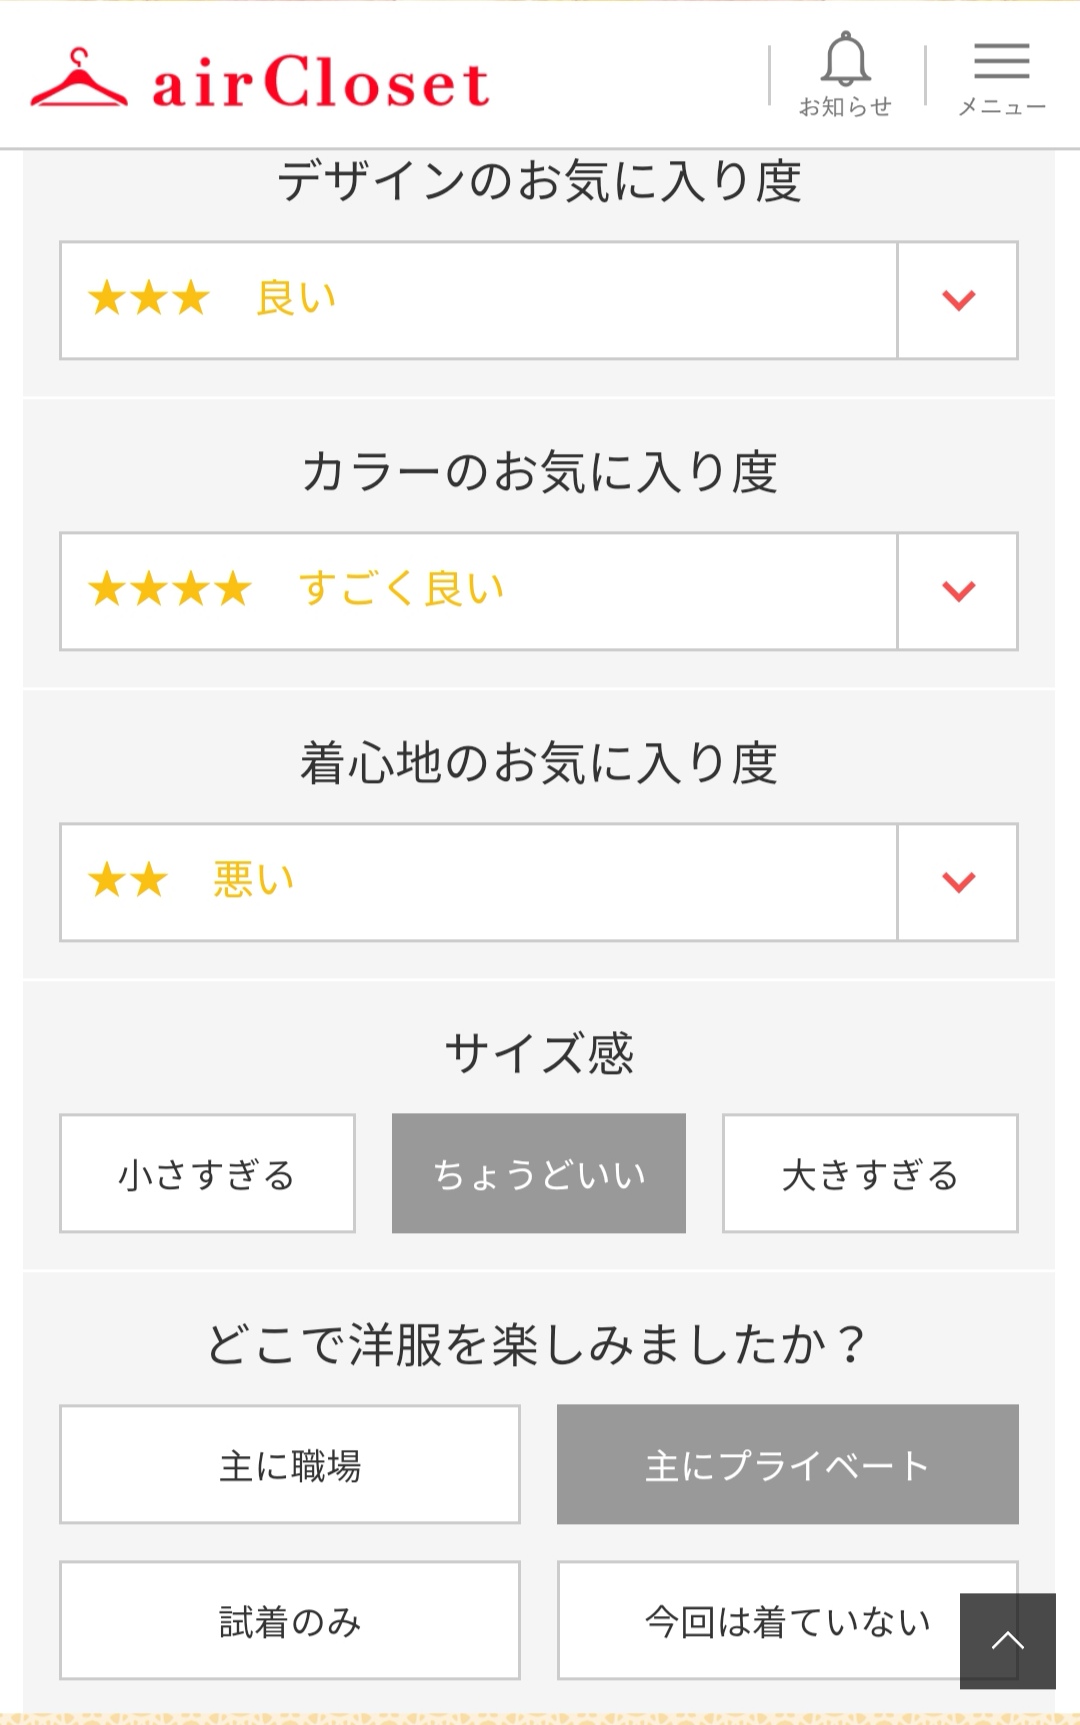Choose the 試着のみ option
The image size is (1080, 1725).
(290, 1620)
